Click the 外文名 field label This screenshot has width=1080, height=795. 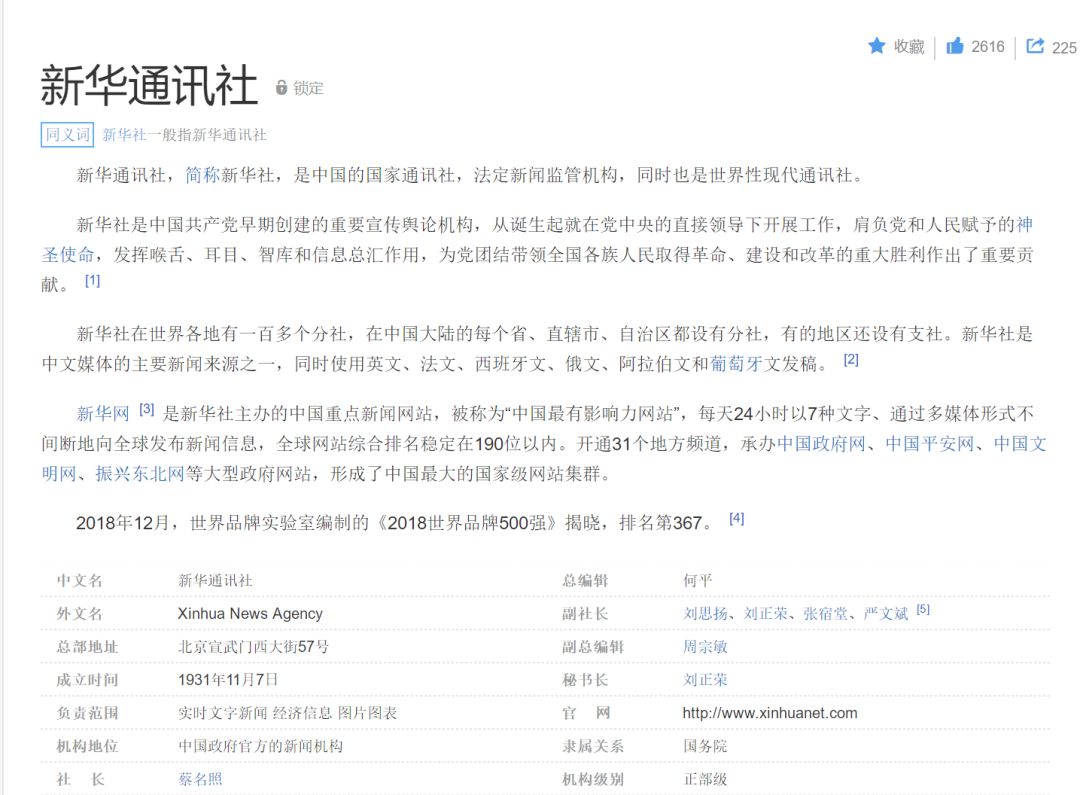(79, 613)
